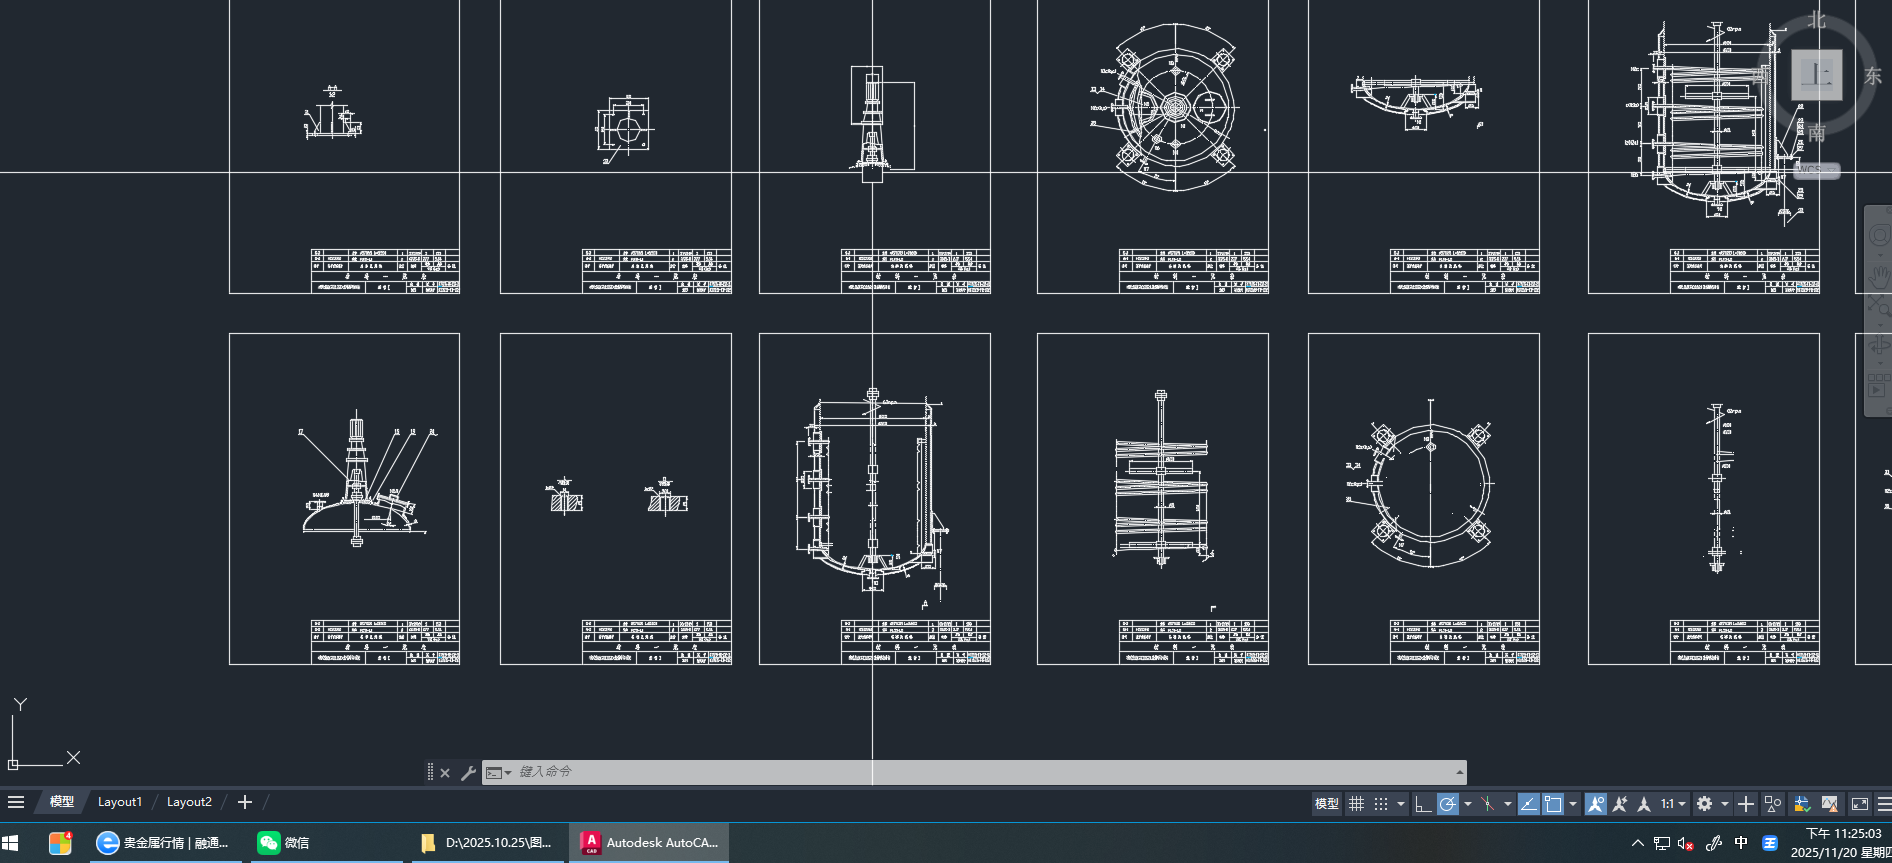This screenshot has height=863, width=1892.
Task: Show hidden system tray icons chevron
Action: point(1637,843)
